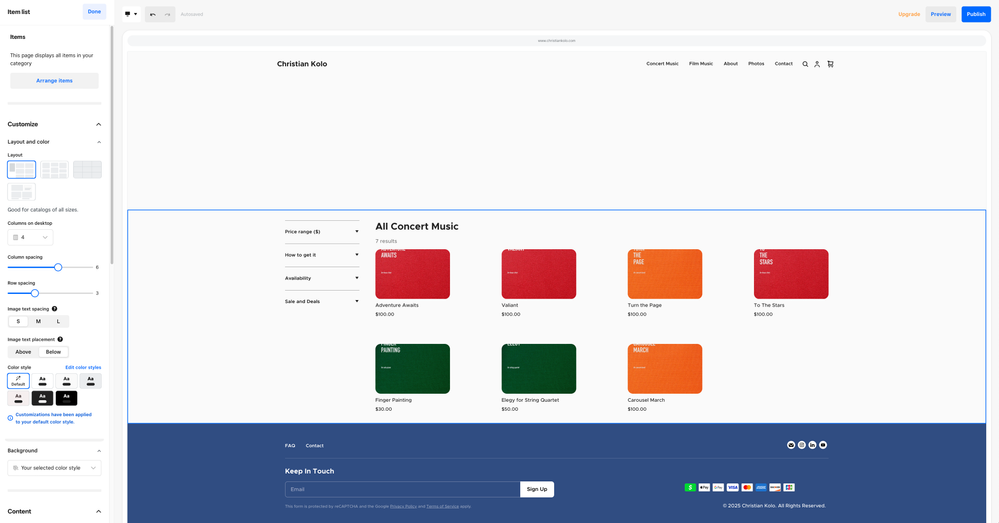Open Photos nav item
The image size is (999, 523).
(x=756, y=64)
